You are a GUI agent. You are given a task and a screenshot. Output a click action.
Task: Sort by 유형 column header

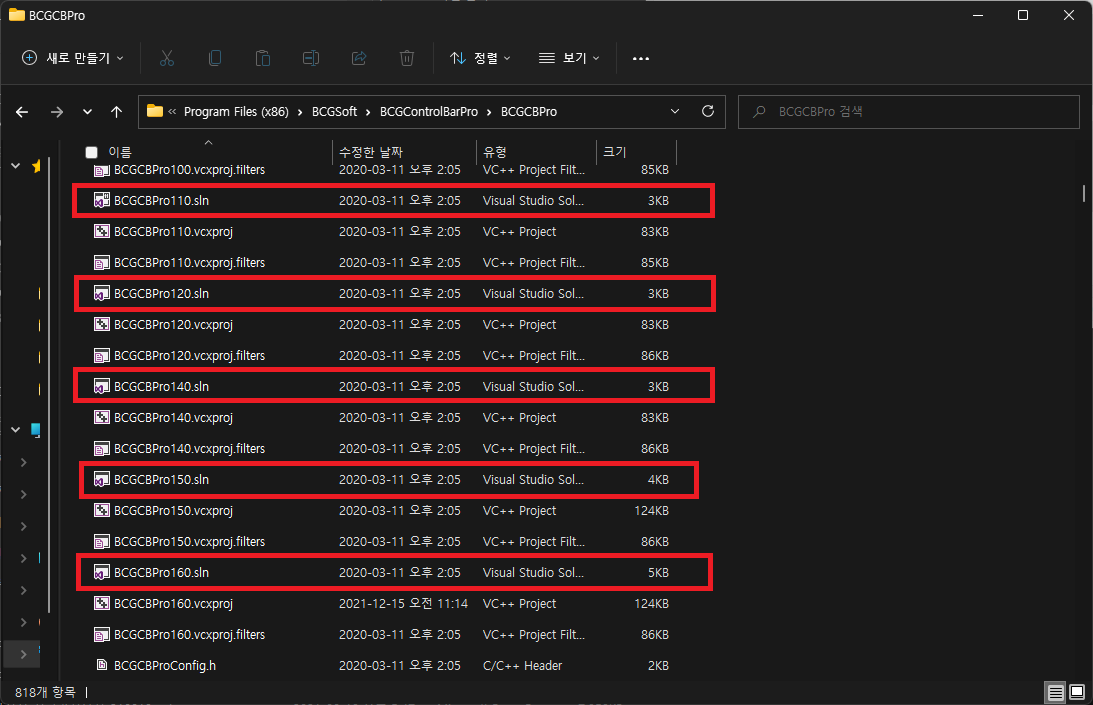pyautogui.click(x=495, y=152)
